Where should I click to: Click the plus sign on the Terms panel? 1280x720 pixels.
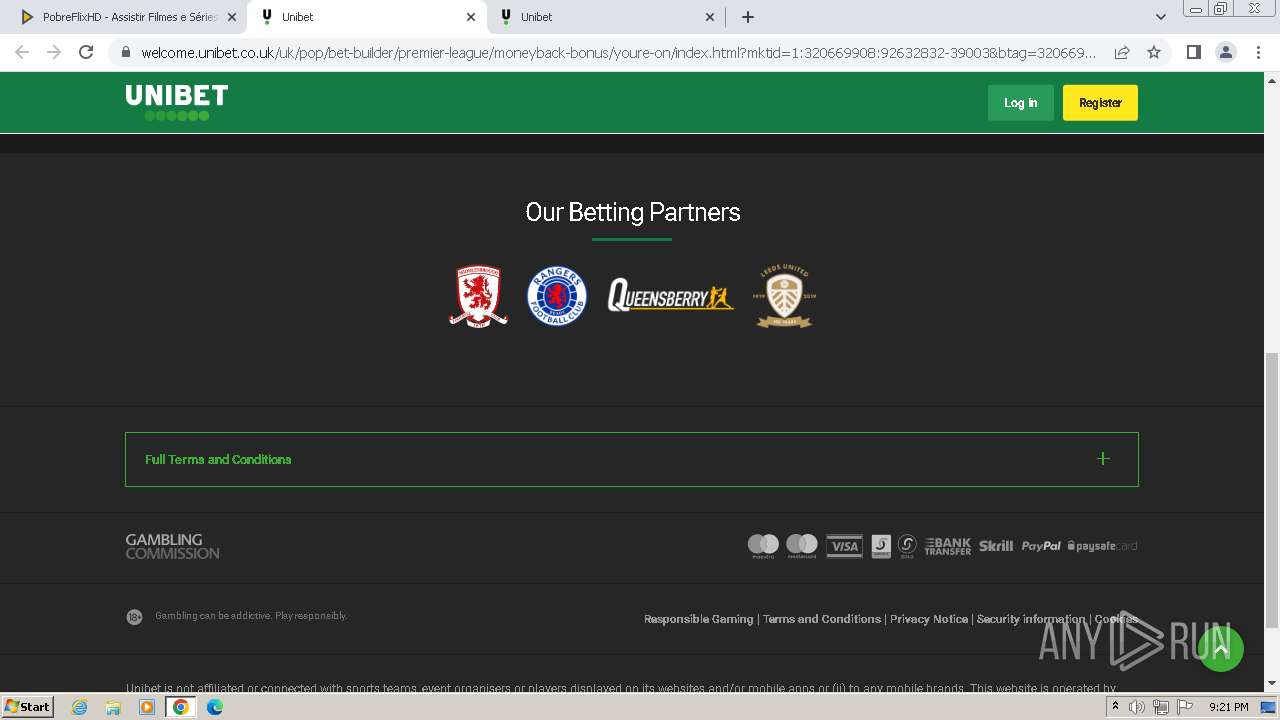pos(1103,459)
